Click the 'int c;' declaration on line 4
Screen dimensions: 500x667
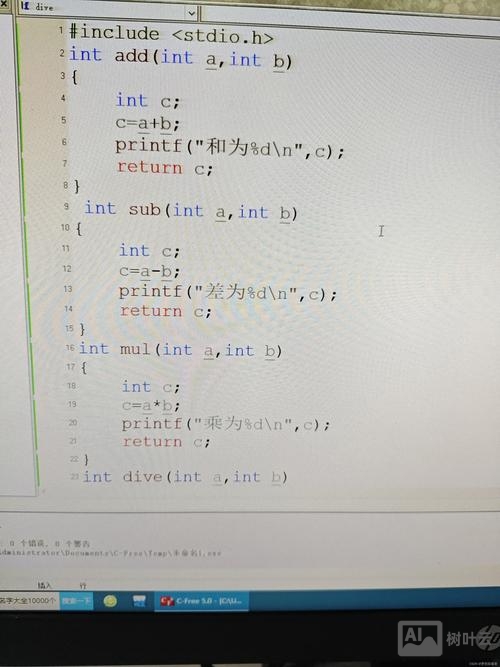(x=148, y=101)
